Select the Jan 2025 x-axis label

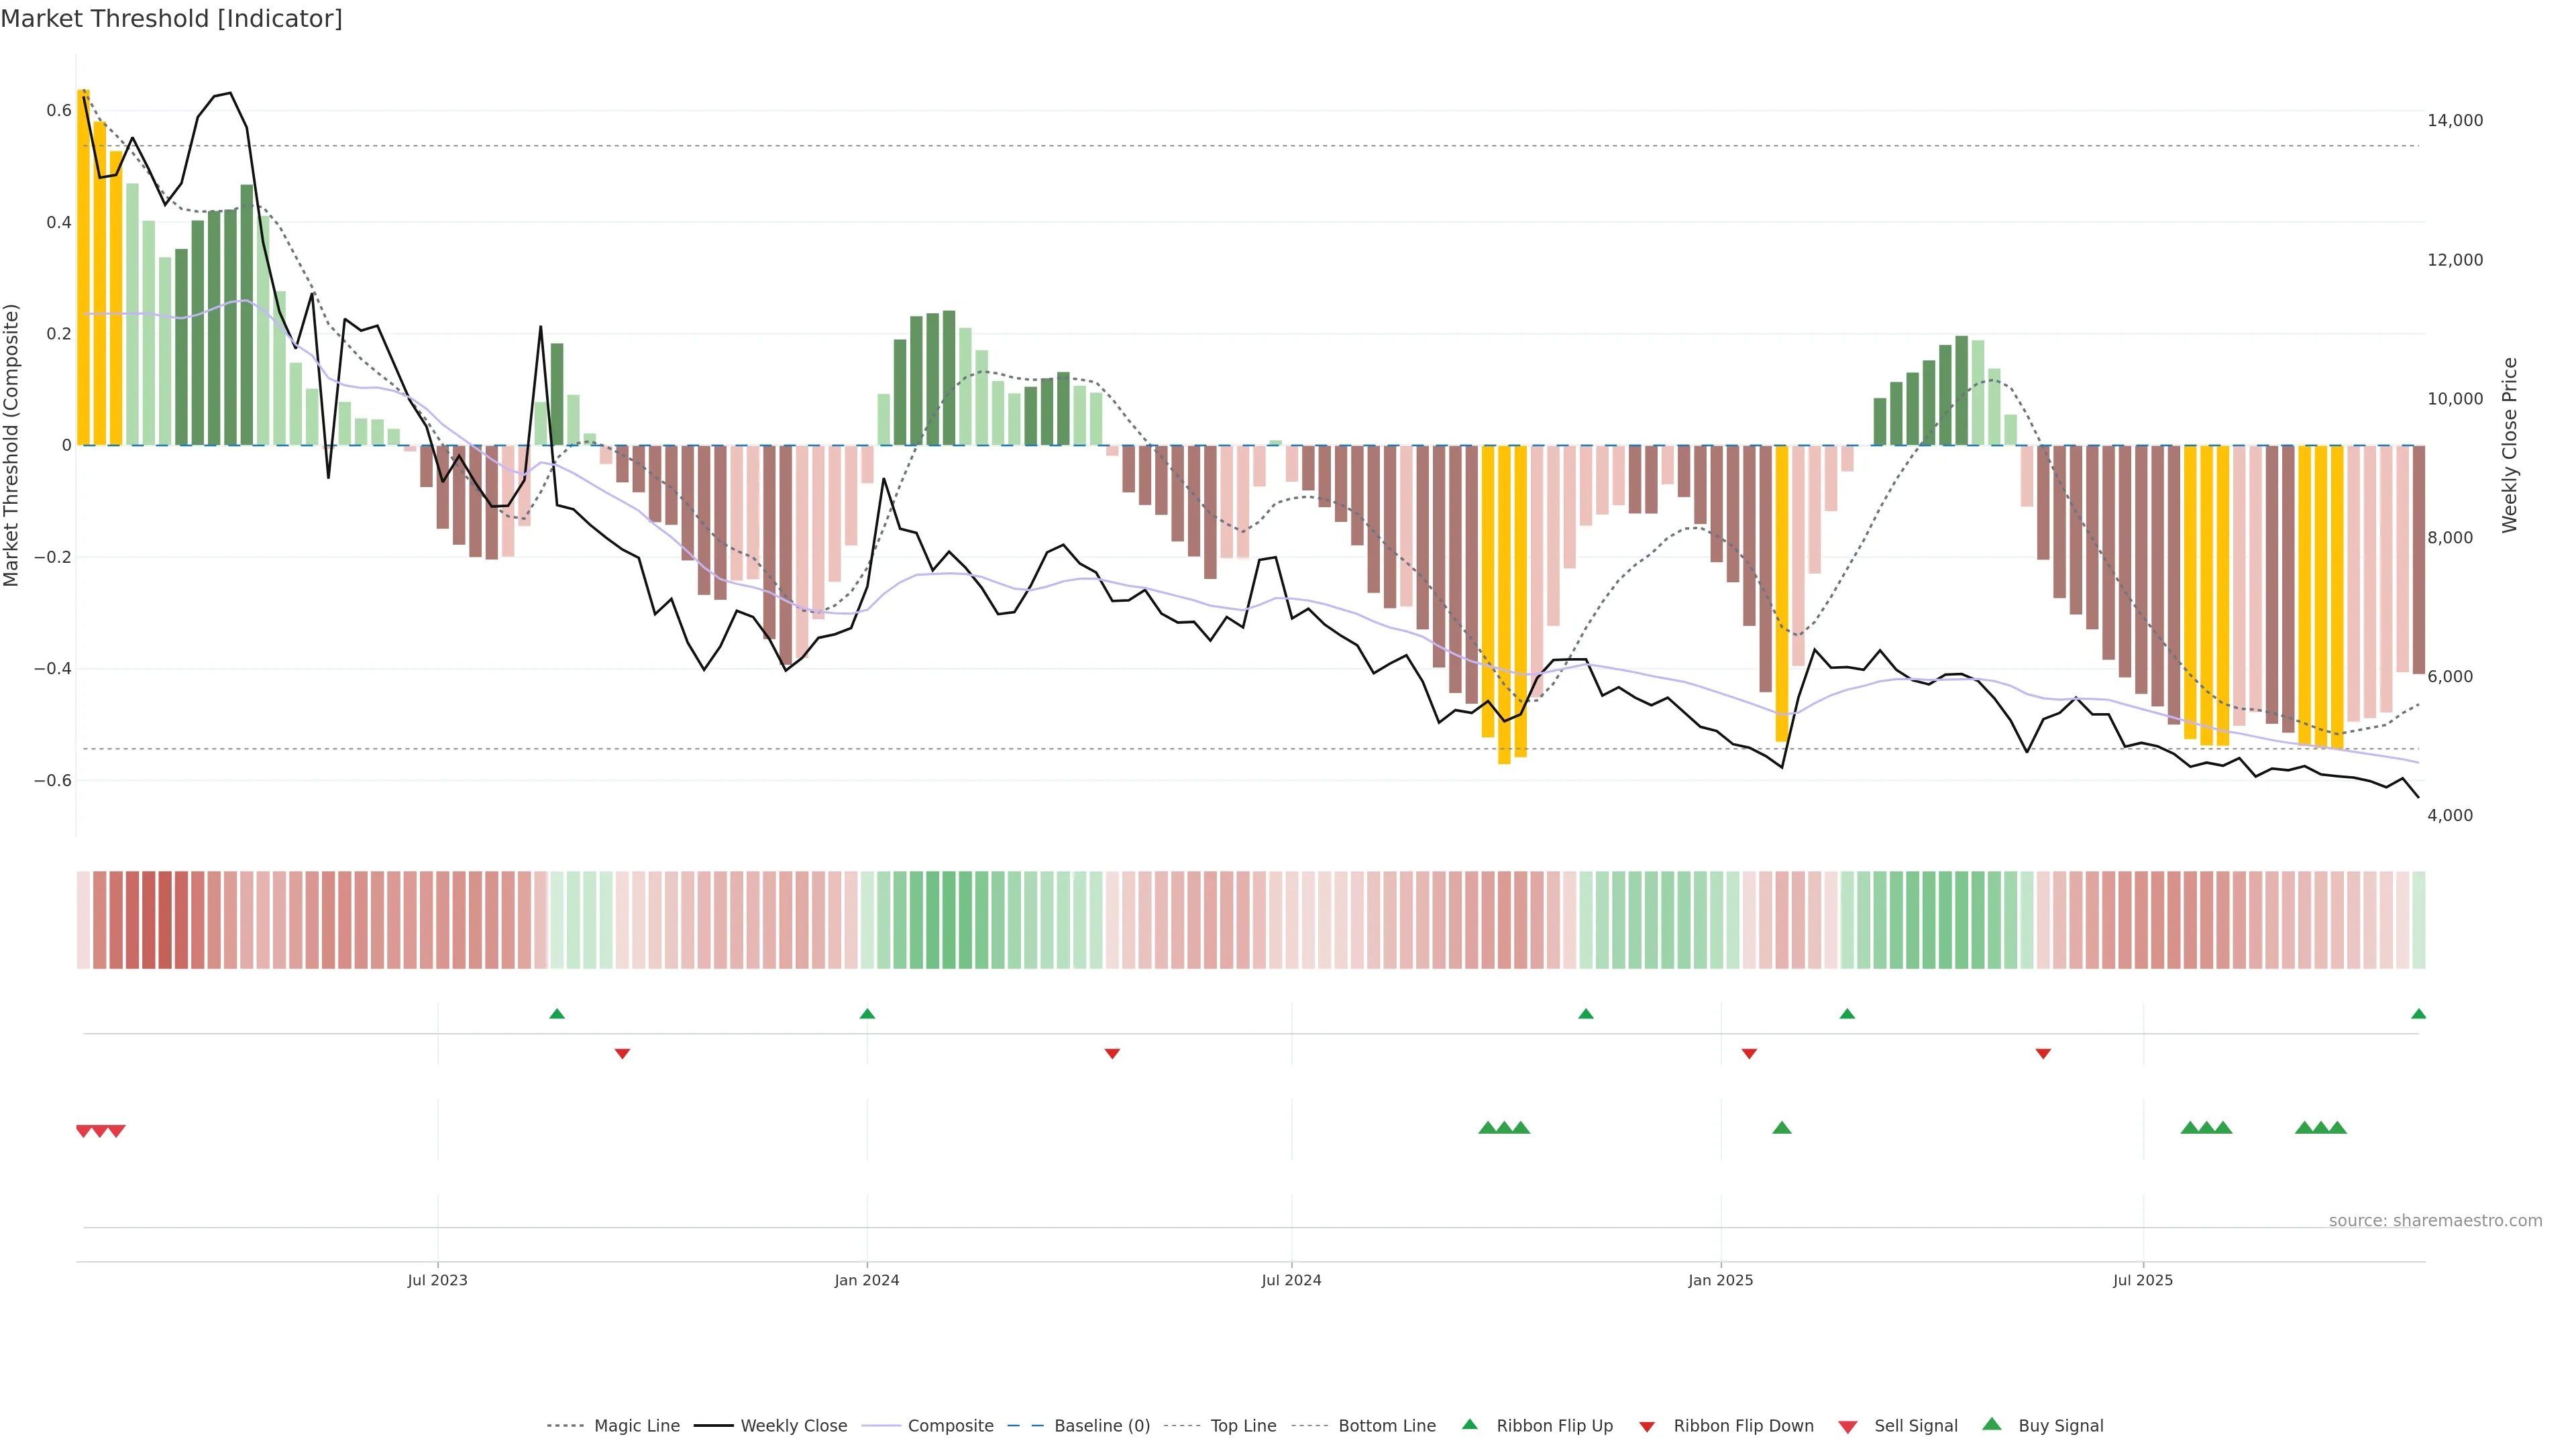click(1720, 1280)
